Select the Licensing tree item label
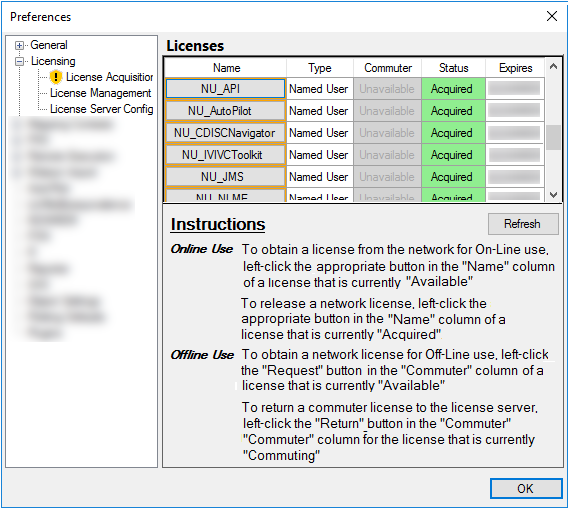 [x=53, y=61]
